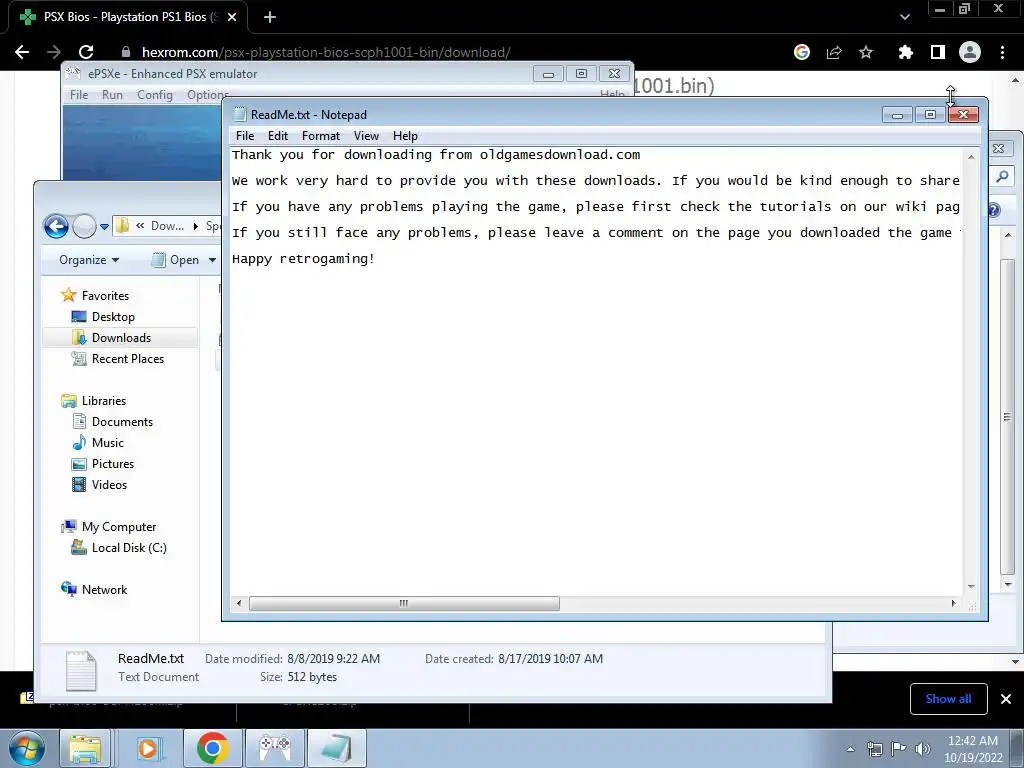Toggle Chrome's side panel icon
1024x768 pixels.
click(938, 52)
